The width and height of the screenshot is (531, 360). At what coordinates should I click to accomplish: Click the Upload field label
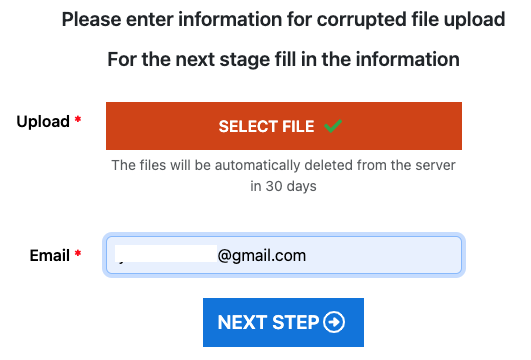(43, 121)
